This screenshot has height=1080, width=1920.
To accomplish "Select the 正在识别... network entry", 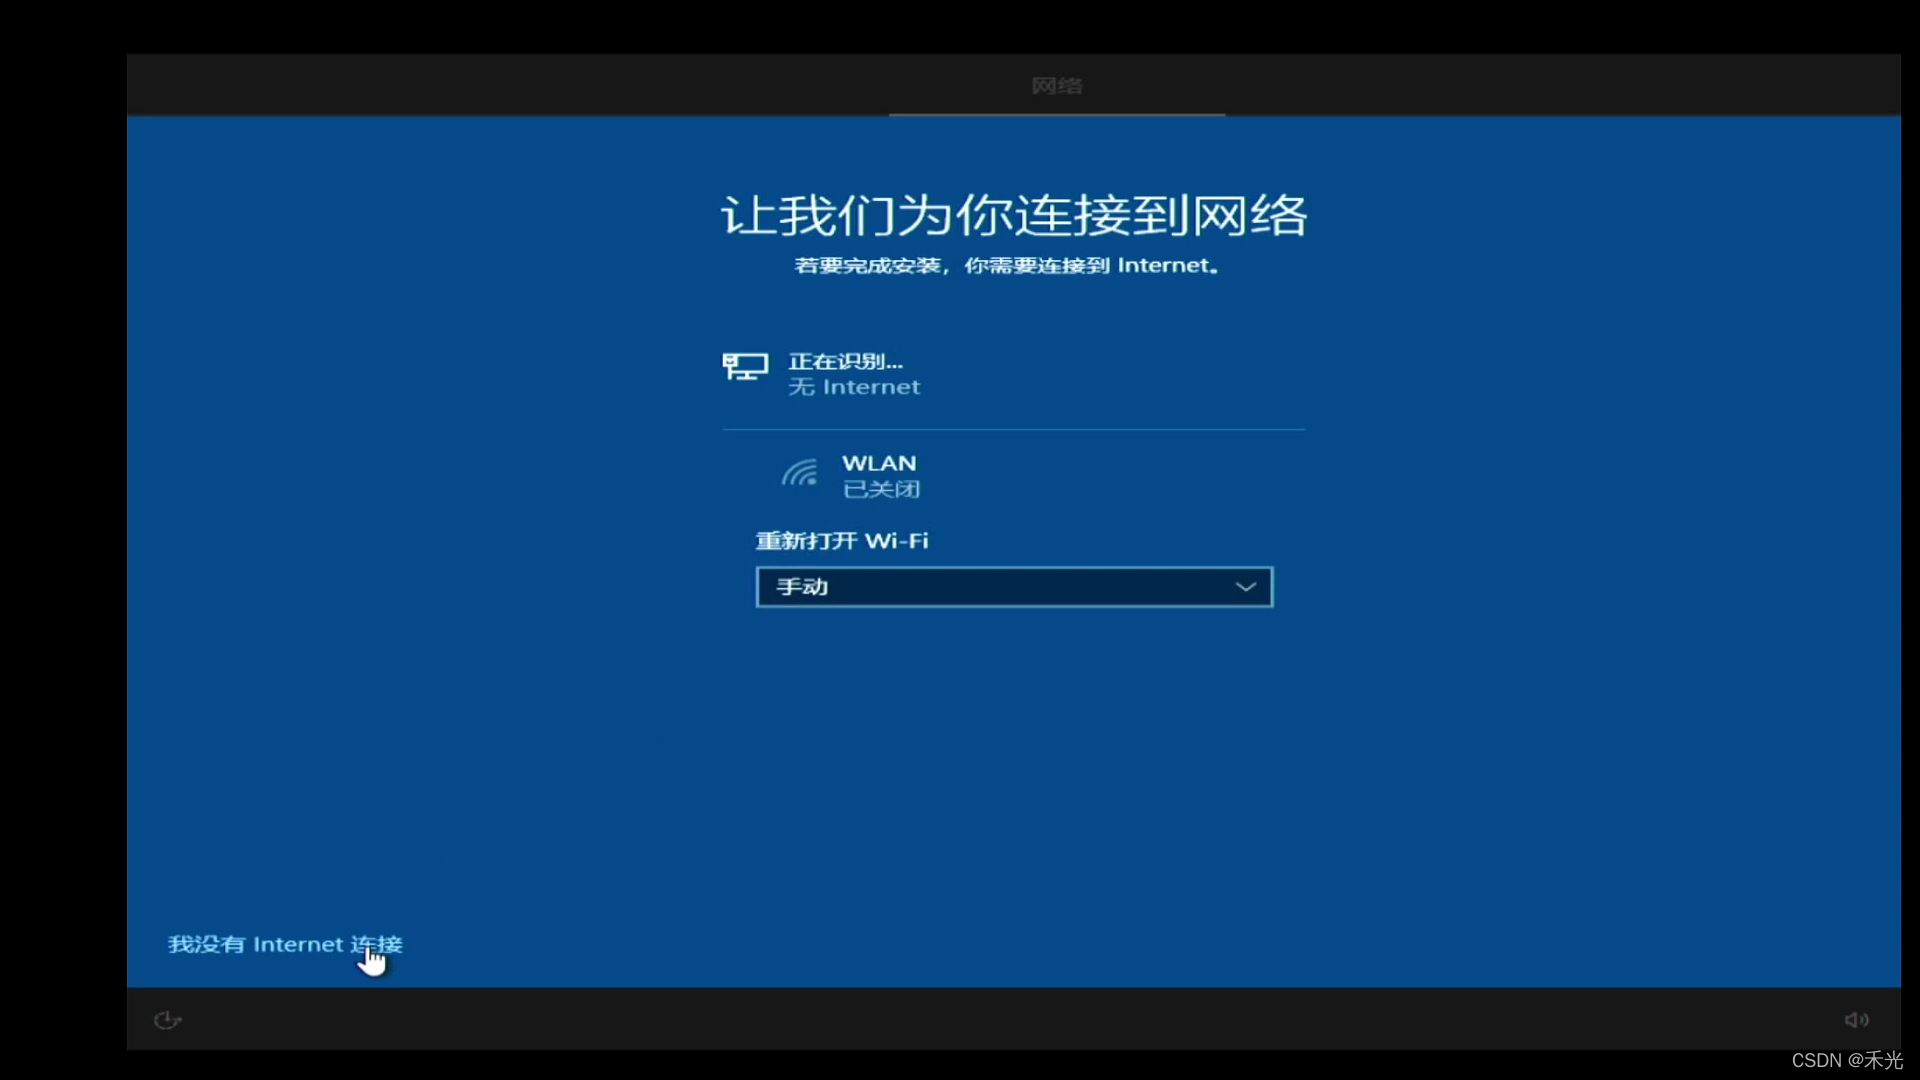I will [x=1013, y=374].
